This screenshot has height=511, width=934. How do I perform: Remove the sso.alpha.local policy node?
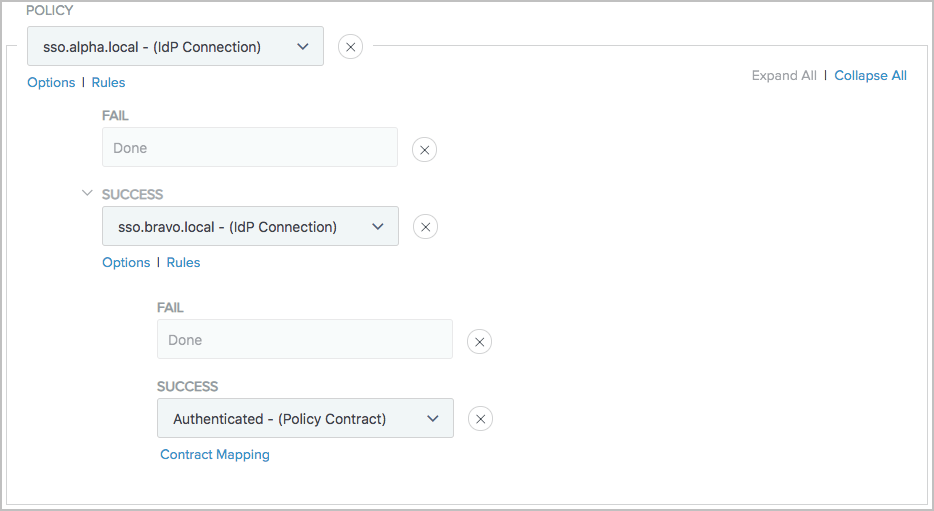350,47
